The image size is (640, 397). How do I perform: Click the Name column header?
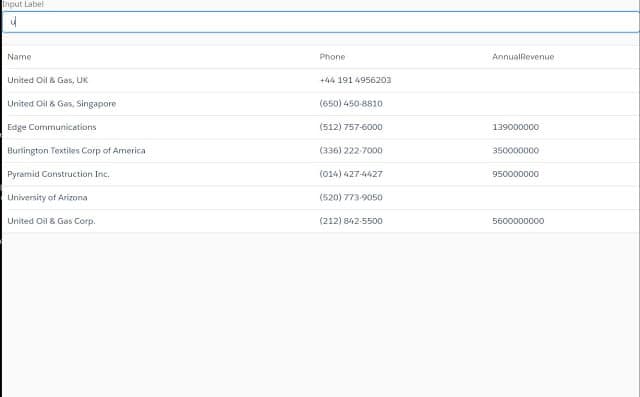point(19,57)
